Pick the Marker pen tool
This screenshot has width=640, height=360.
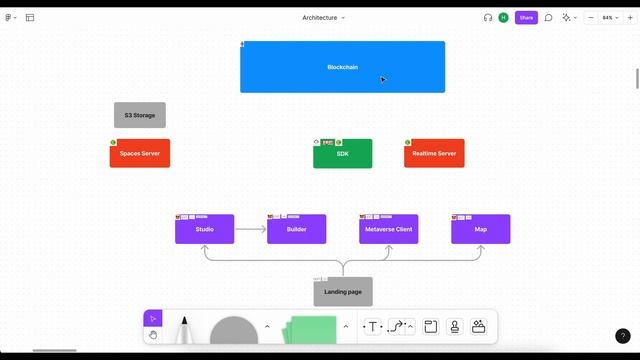tap(184, 329)
